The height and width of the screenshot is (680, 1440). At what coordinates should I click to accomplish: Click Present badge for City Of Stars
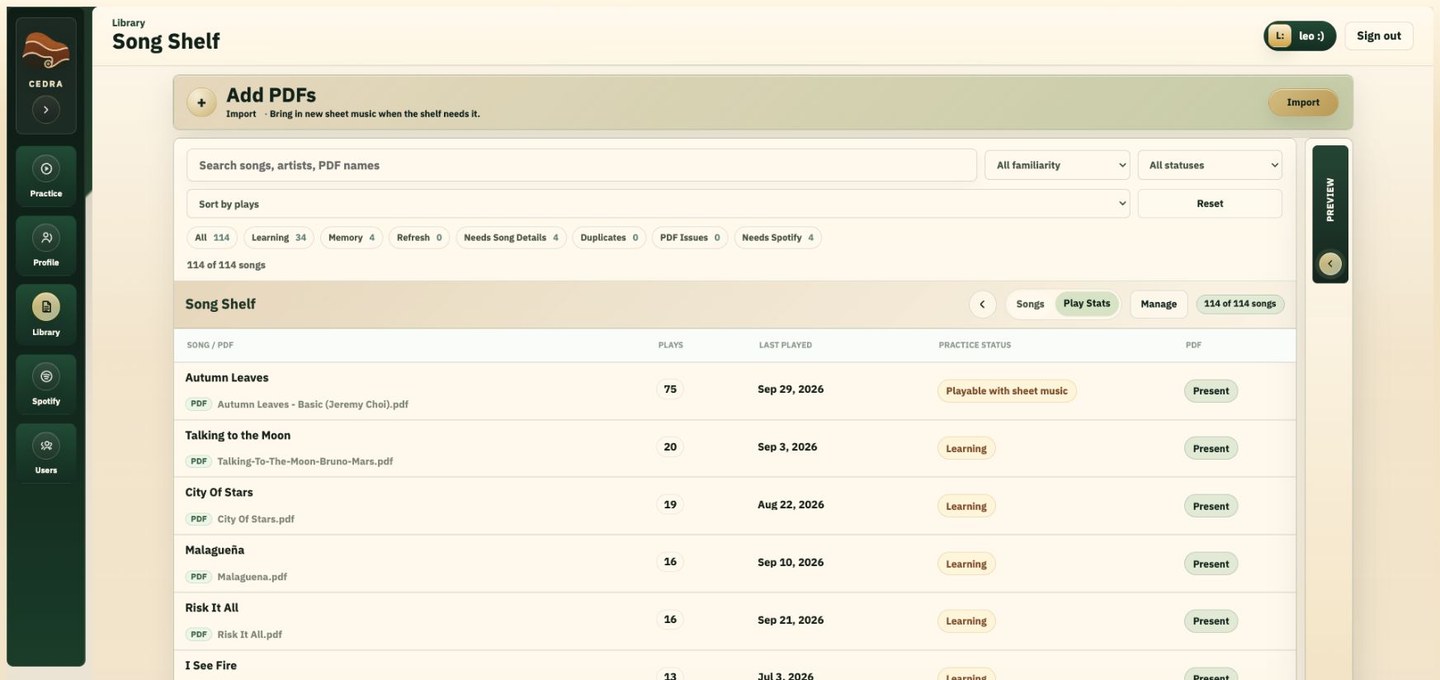pos(1211,506)
